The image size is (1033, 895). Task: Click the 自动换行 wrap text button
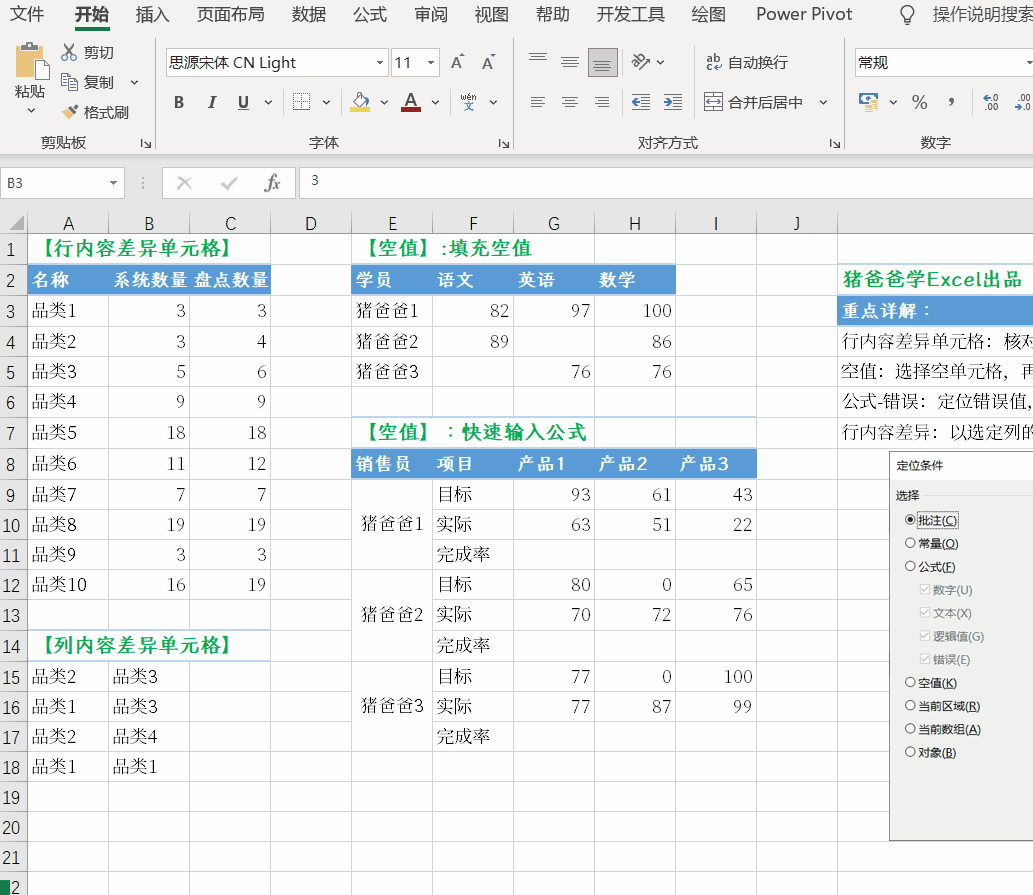(746, 63)
